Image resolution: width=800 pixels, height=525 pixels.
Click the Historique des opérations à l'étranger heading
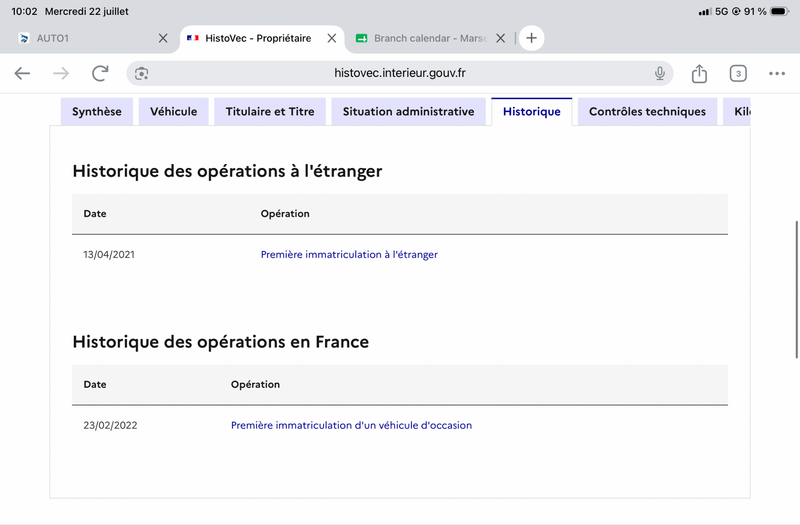(x=227, y=171)
